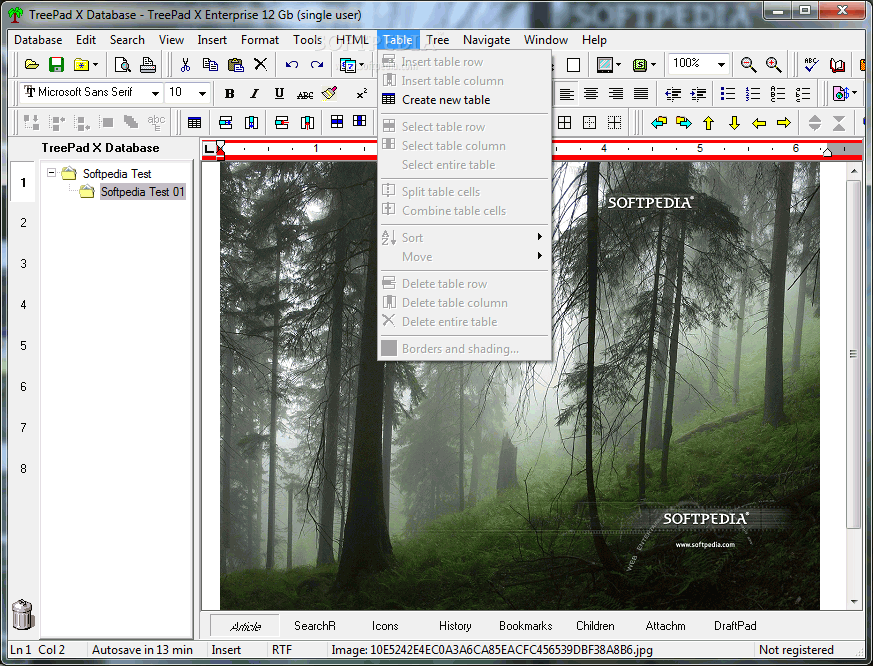
Task: Click the ABC spell check icon
Action: (x=811, y=65)
